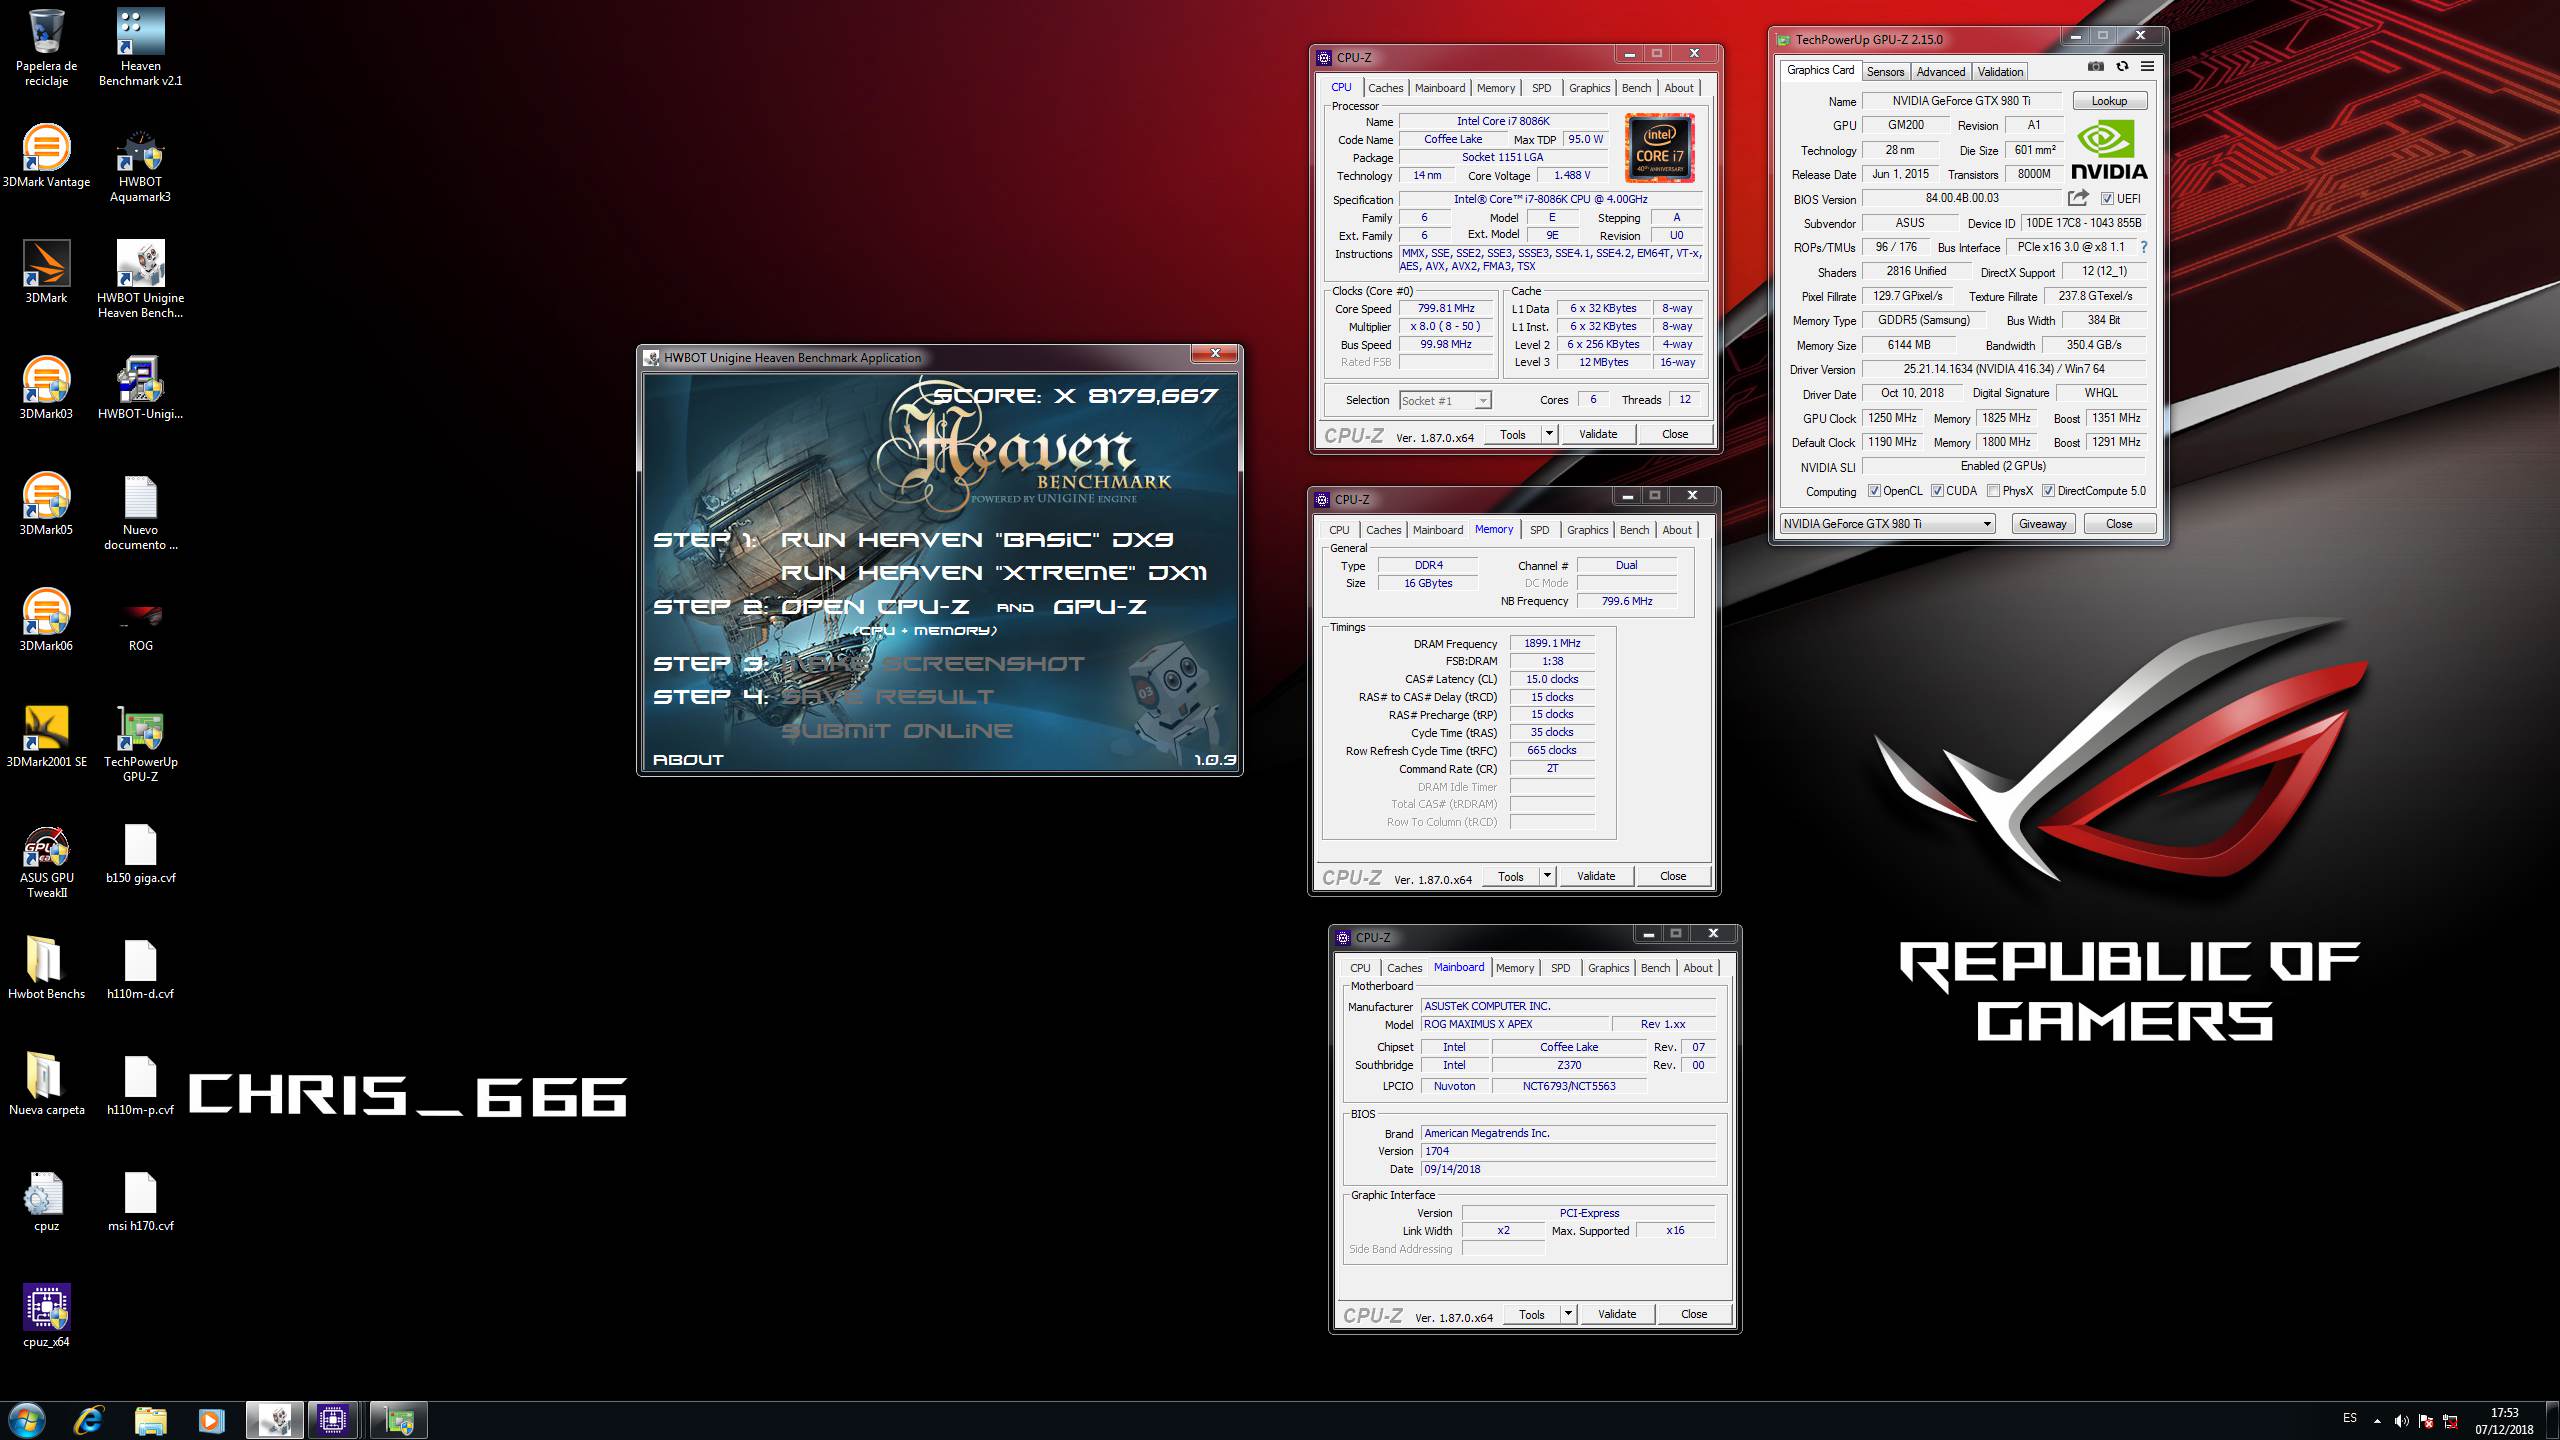Click the GPU-Z screenshot camera icon
The height and width of the screenshot is (1440, 2560).
point(2095,67)
